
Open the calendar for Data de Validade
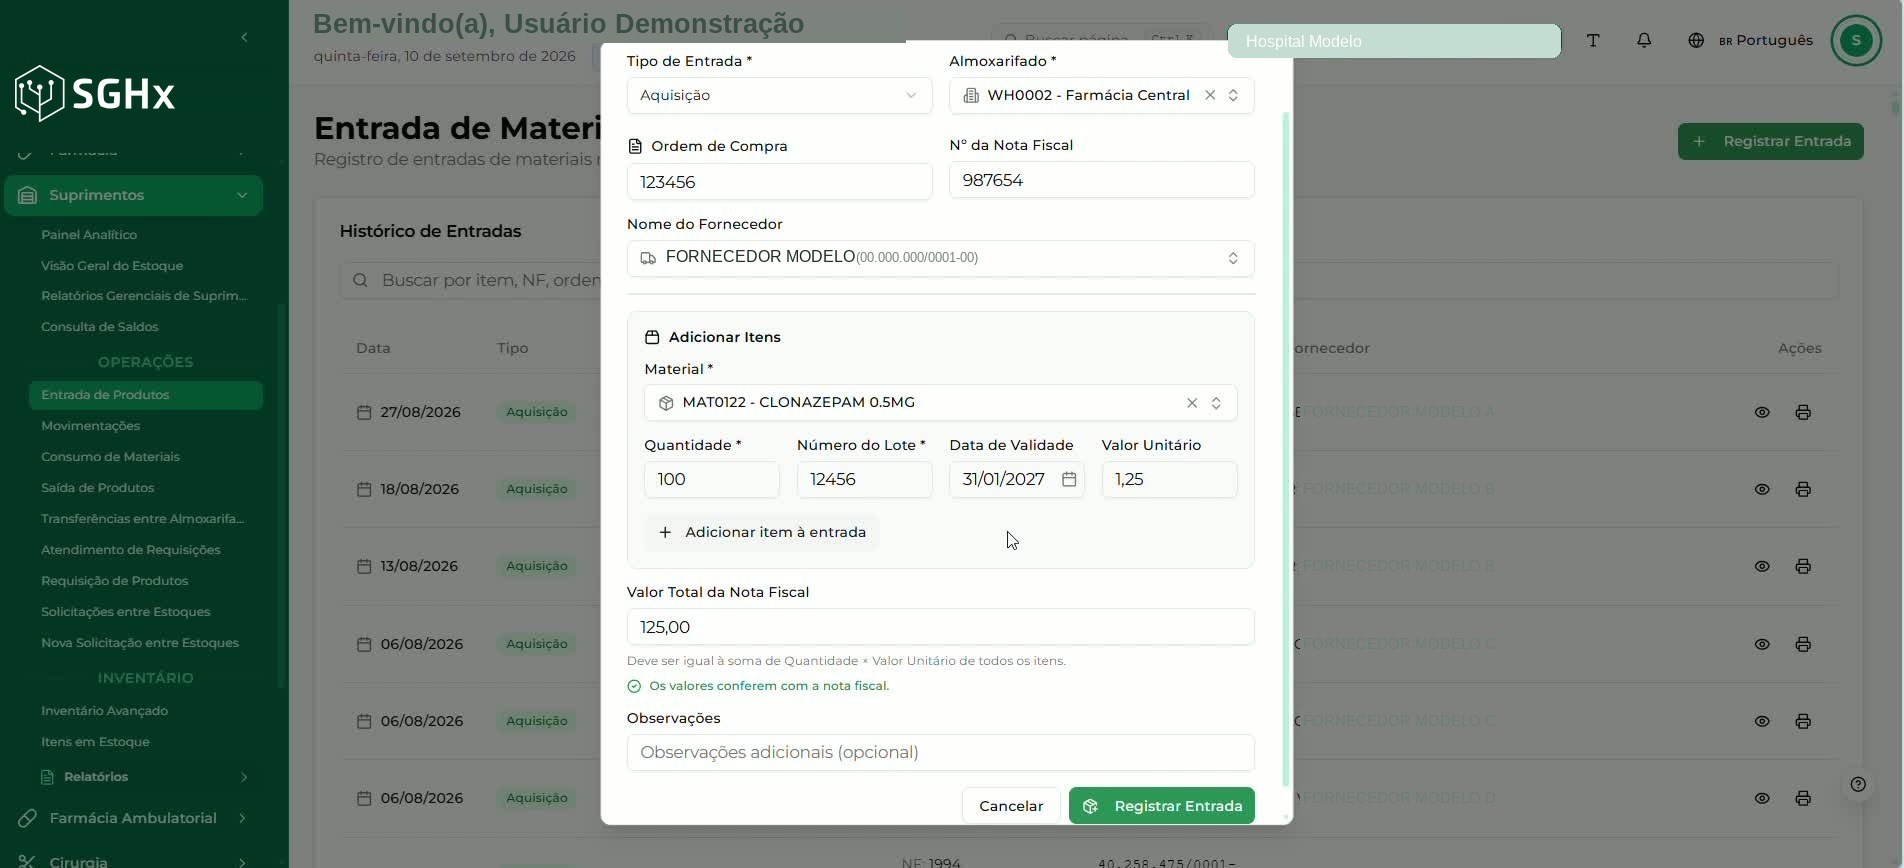coord(1069,480)
